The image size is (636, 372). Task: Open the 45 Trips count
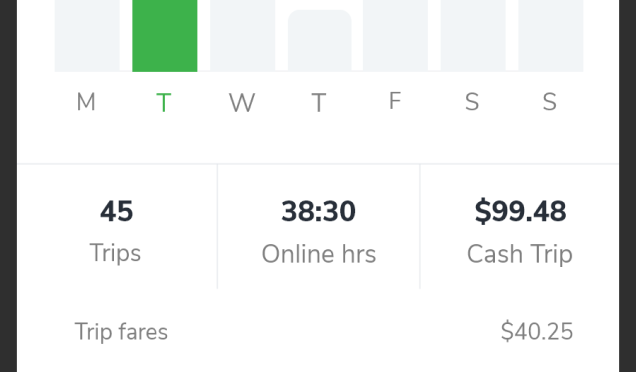coord(116,211)
